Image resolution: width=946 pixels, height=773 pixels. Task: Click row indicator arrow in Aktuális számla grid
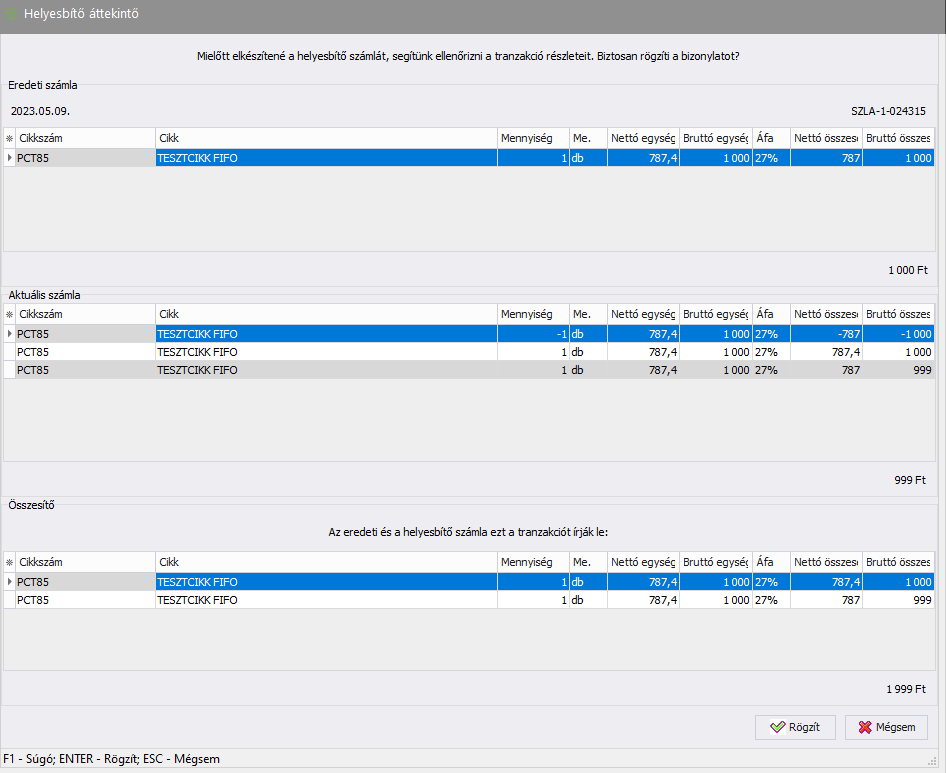pyautogui.click(x=10, y=334)
